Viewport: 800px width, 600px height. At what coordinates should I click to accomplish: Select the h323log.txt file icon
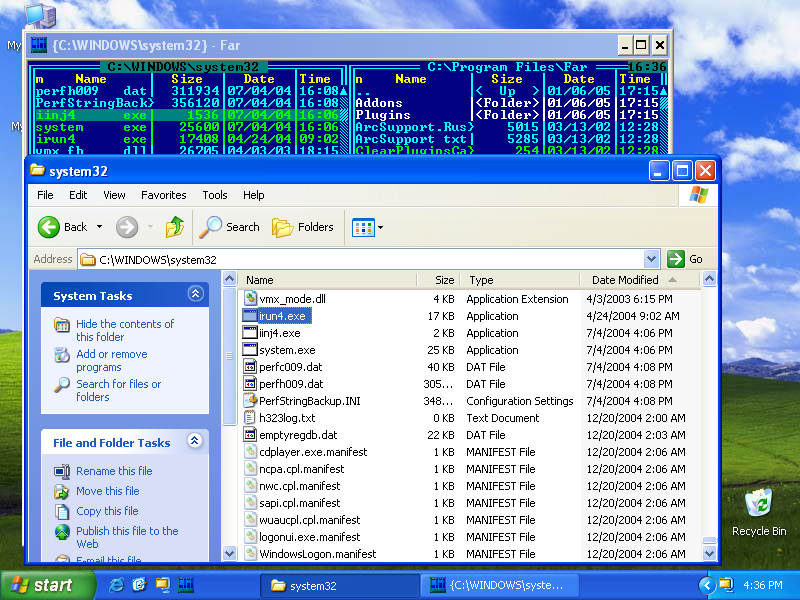250,418
